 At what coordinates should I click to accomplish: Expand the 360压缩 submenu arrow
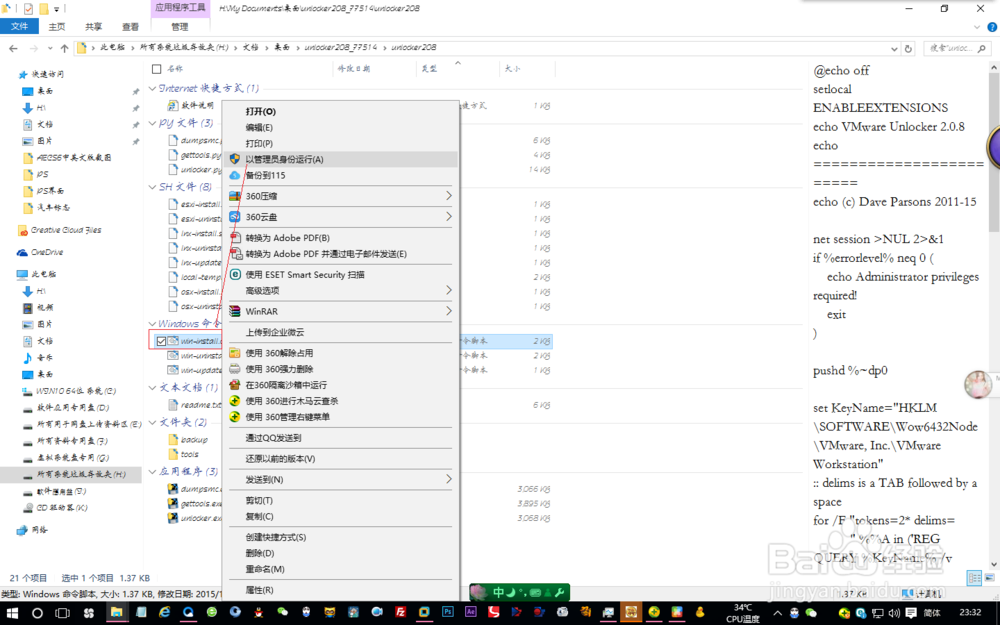(448, 196)
